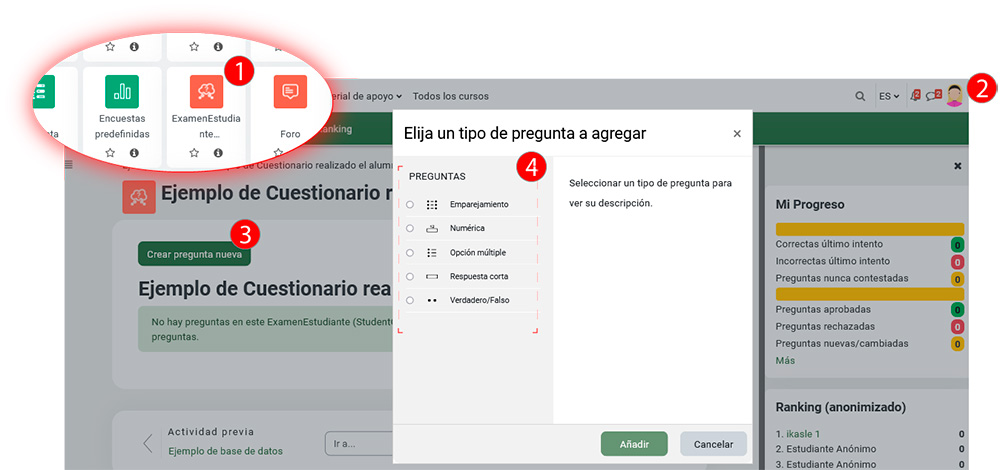Click the Emparejamiento question type icon

432,205
